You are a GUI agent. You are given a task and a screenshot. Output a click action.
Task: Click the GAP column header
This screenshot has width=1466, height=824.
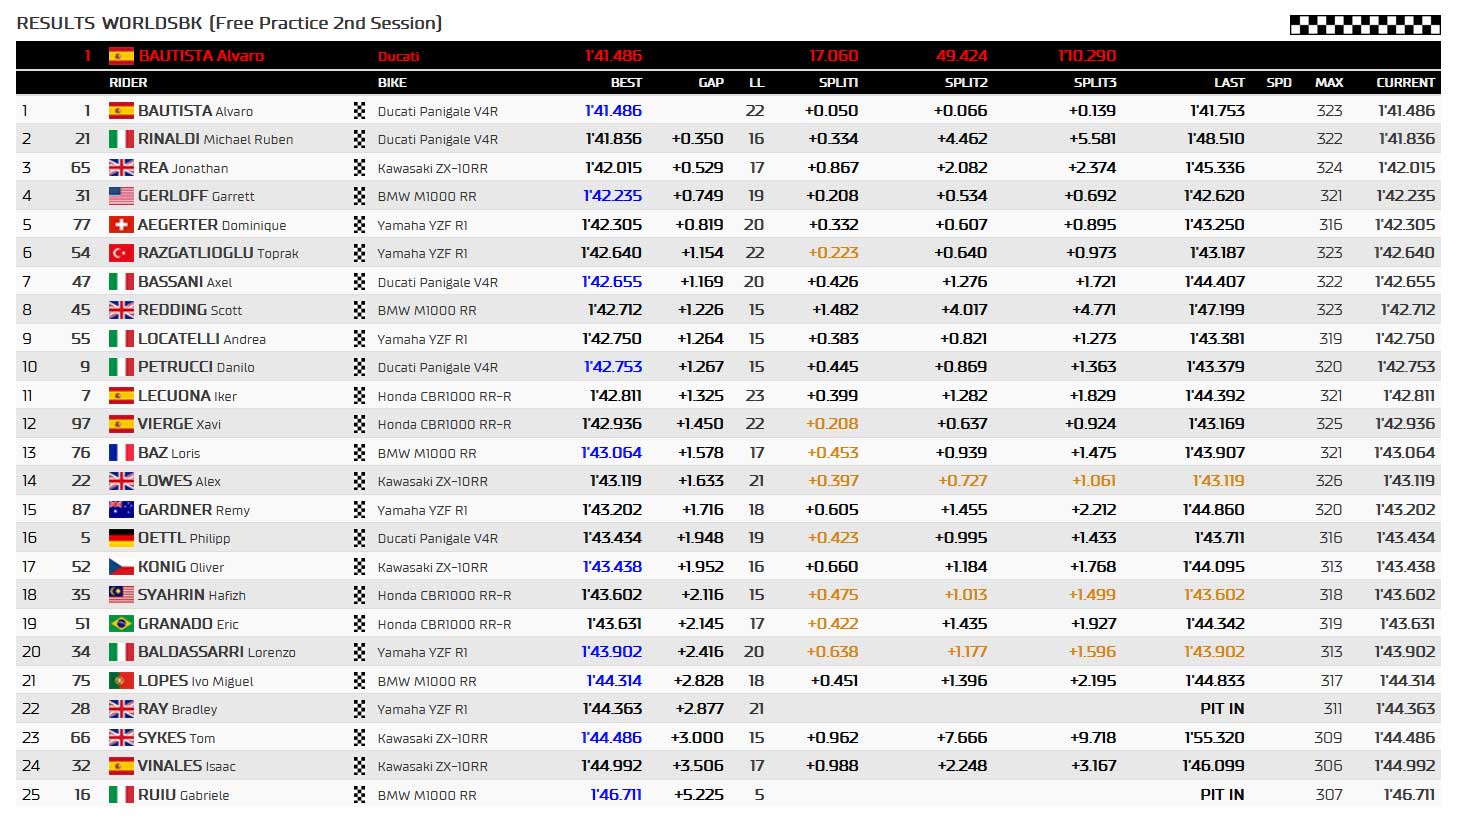tap(711, 83)
